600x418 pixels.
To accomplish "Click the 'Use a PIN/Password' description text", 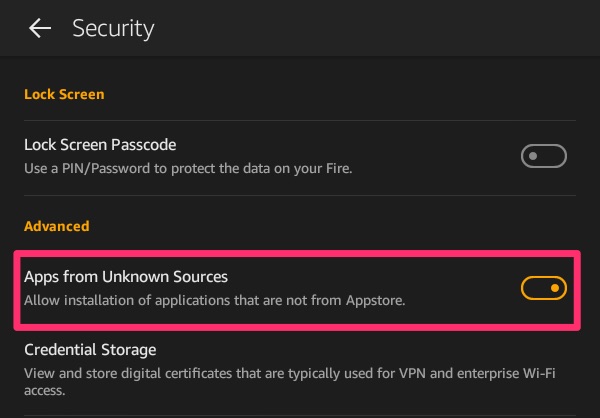I will (x=188, y=168).
